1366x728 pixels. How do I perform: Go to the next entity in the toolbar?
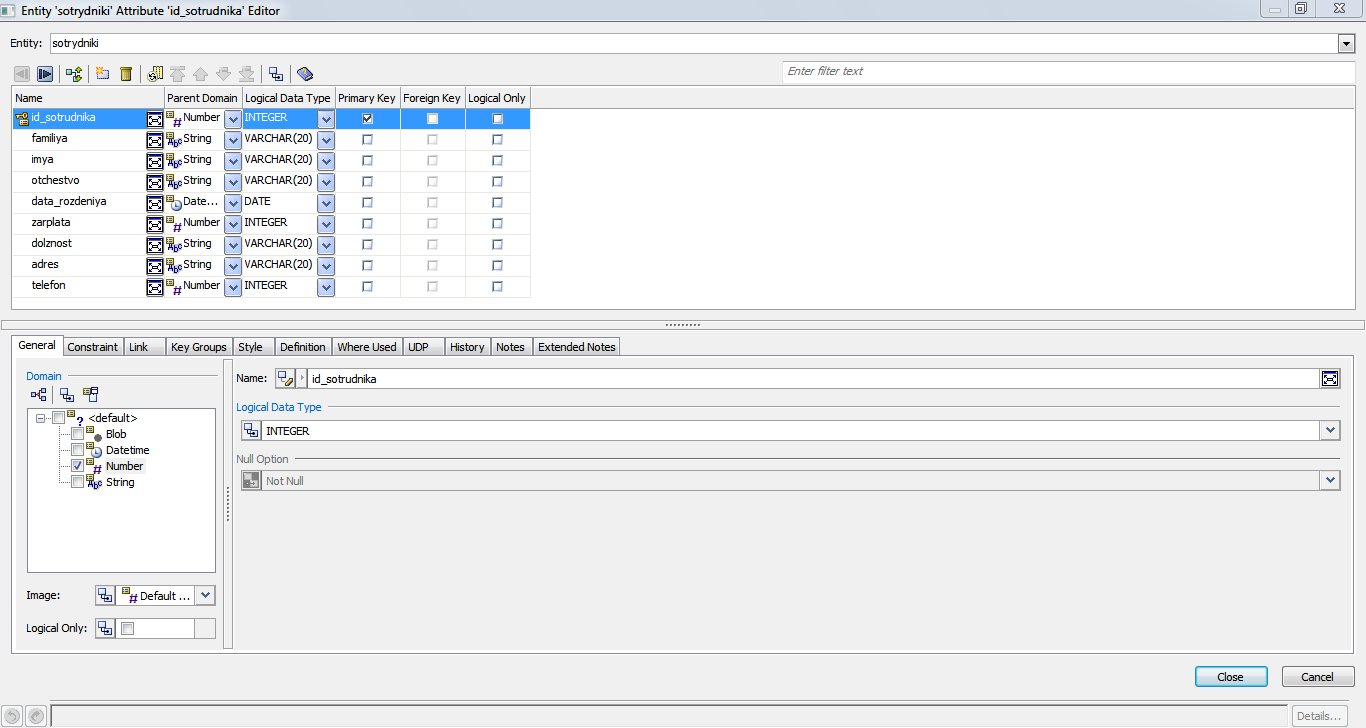pyautogui.click(x=45, y=74)
